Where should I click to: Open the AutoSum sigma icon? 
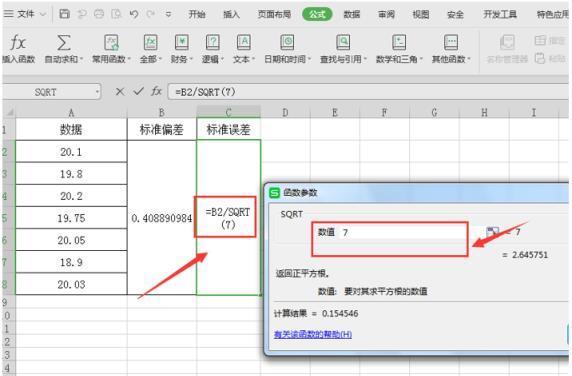tap(63, 43)
